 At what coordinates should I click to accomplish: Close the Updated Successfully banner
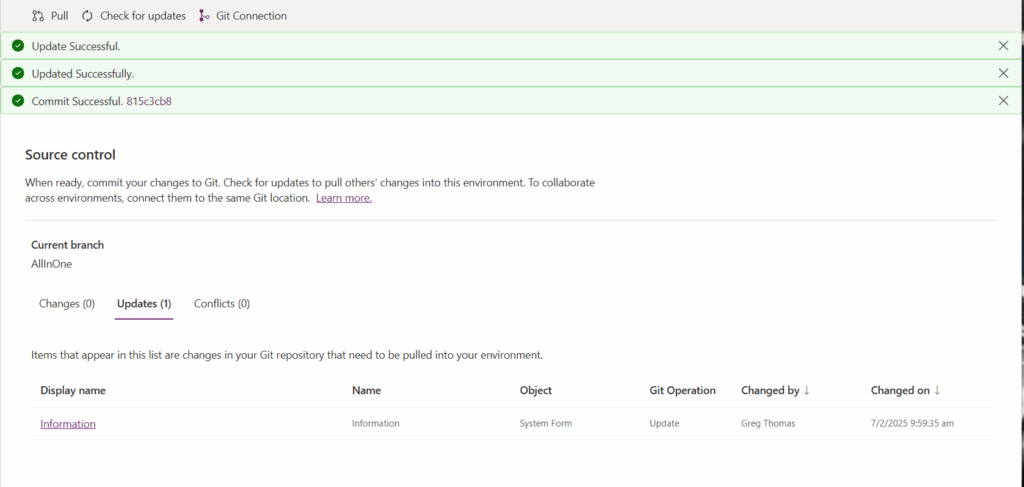click(x=1003, y=73)
